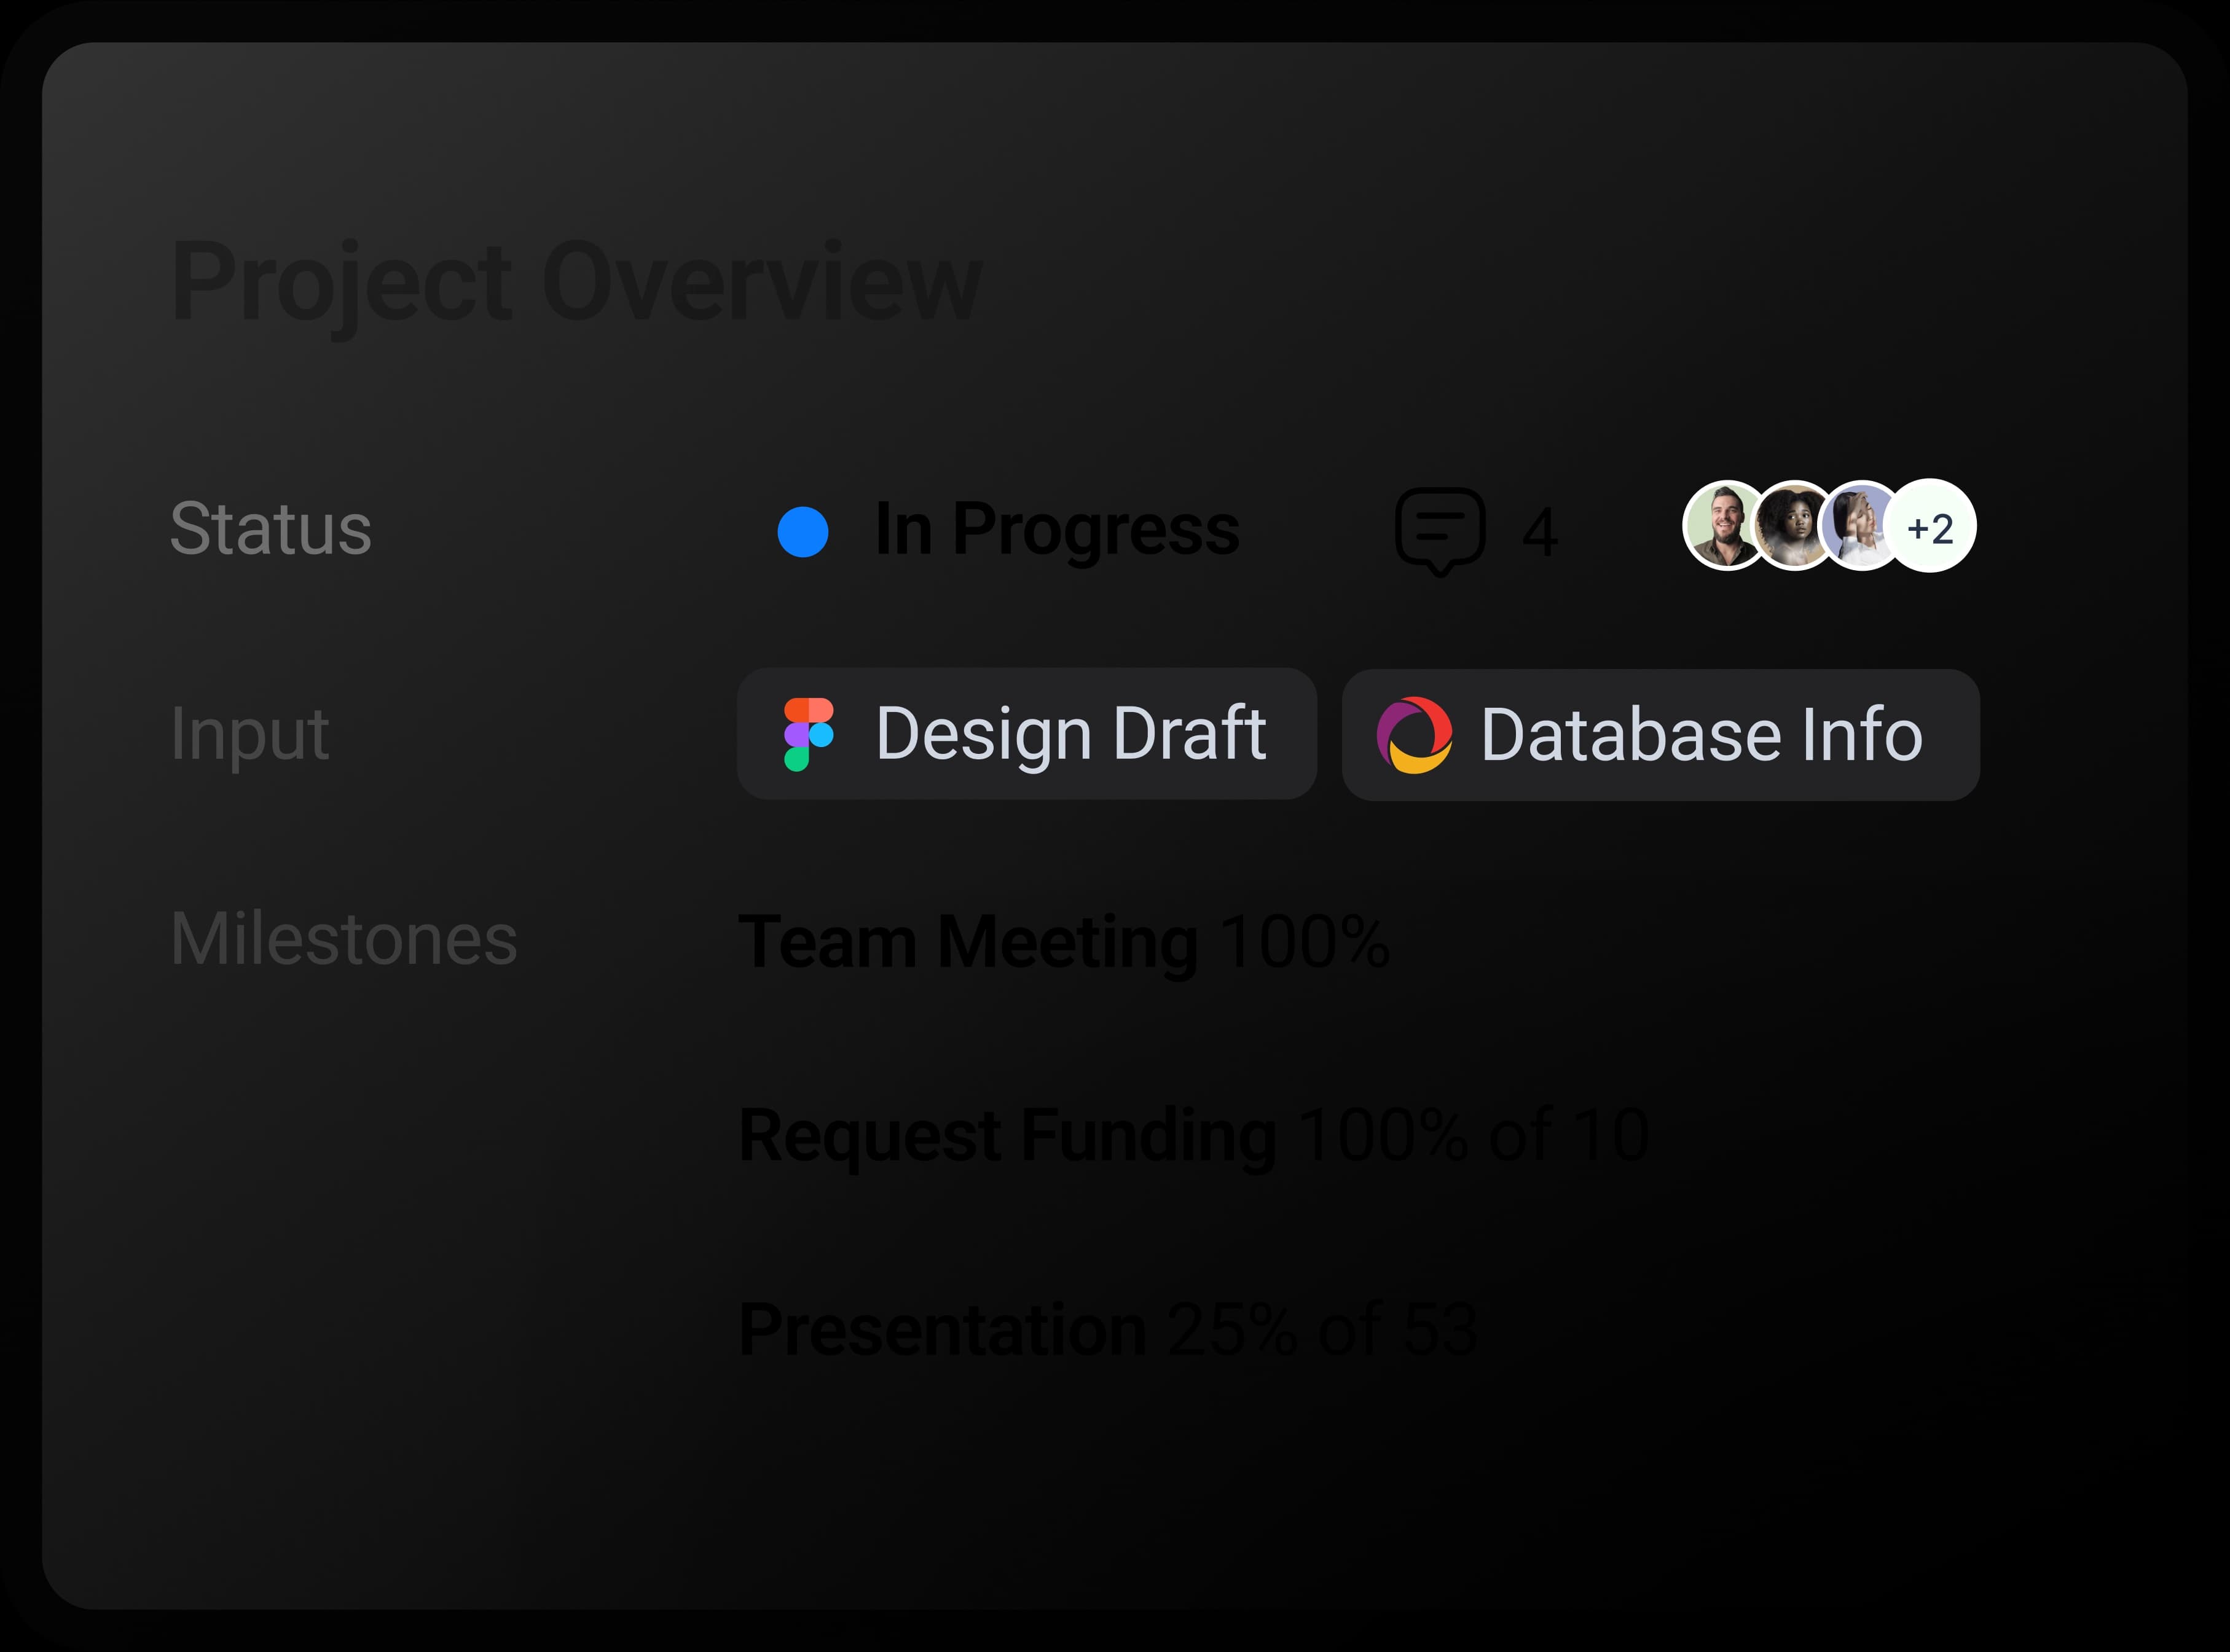Show the +2 additional members

tap(1931, 527)
